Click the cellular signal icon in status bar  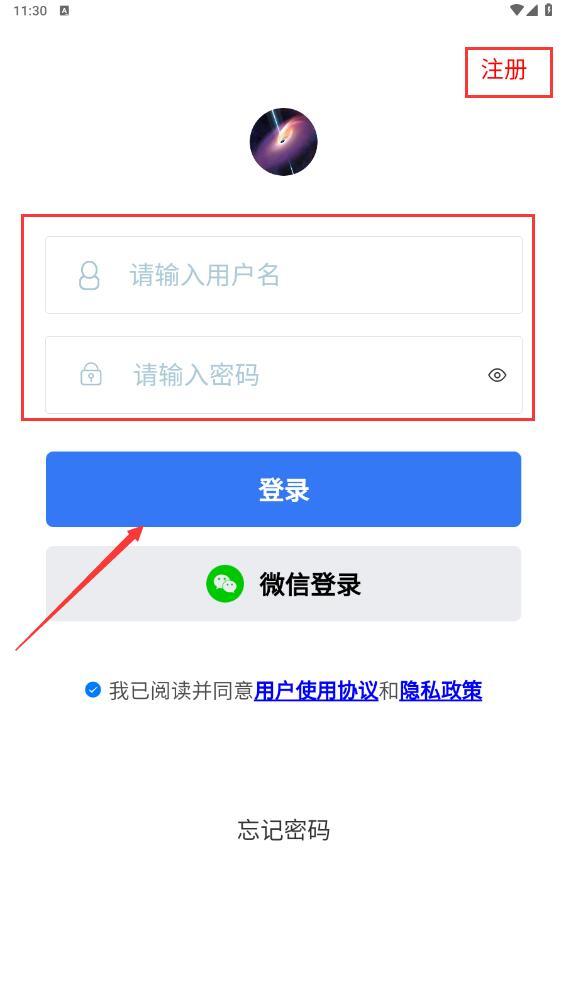(532, 10)
